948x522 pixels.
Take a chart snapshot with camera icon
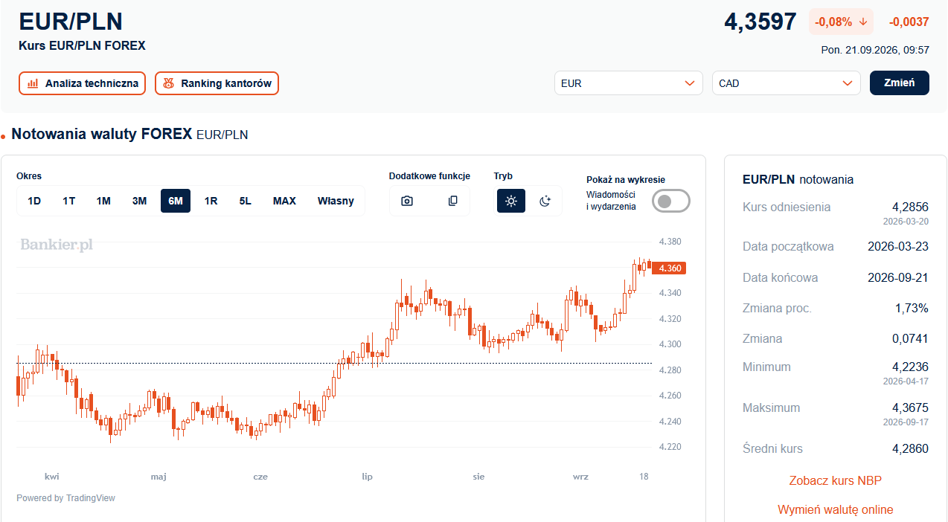click(x=407, y=201)
